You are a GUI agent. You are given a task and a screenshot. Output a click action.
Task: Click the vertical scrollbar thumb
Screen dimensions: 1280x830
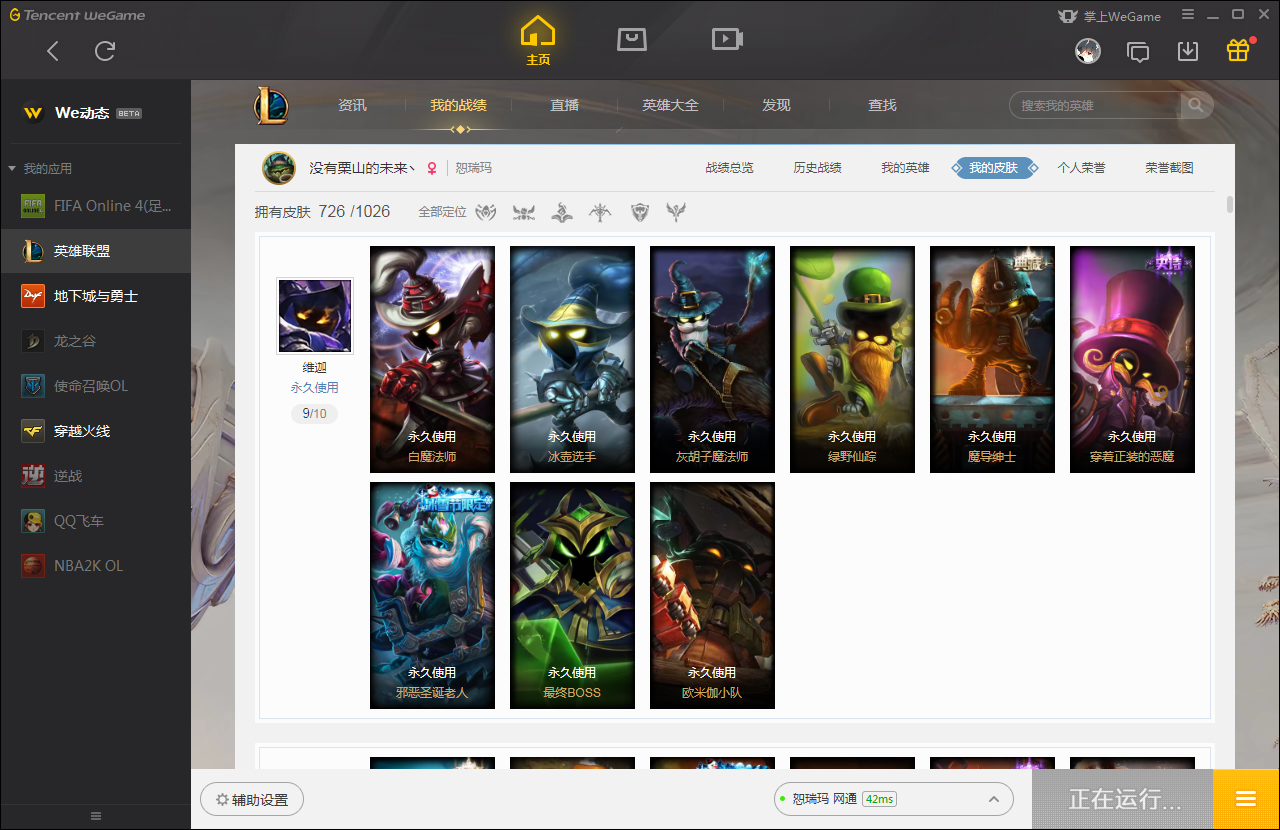(1229, 205)
